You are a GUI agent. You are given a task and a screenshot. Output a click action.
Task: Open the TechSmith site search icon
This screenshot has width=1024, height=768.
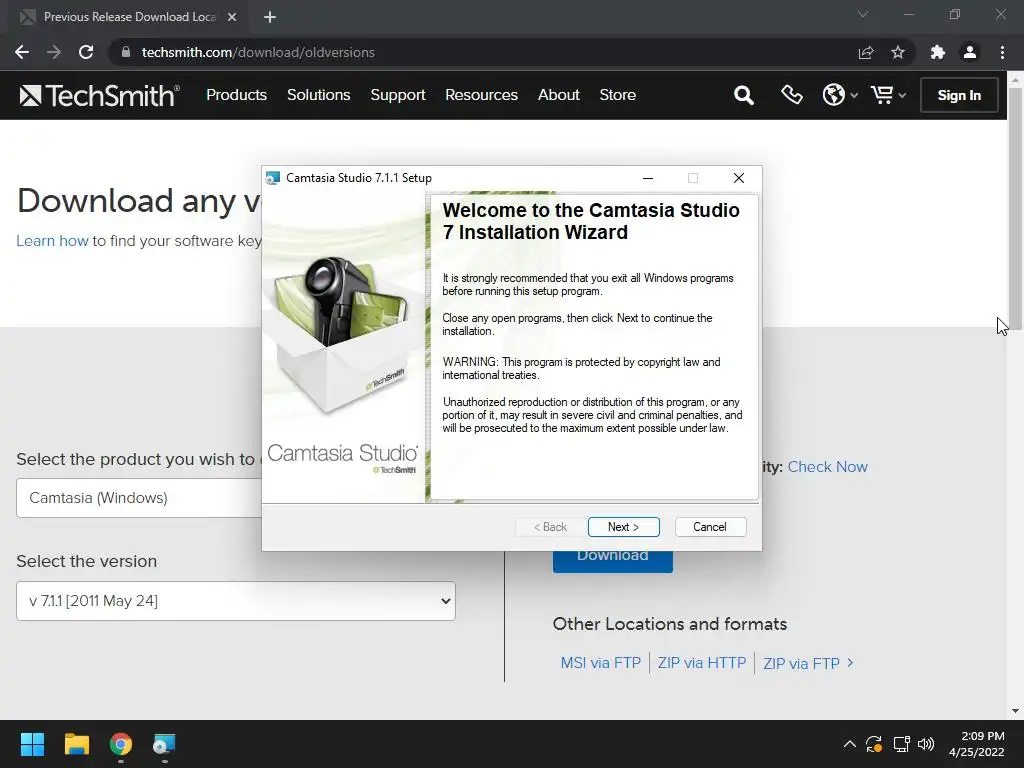click(x=743, y=95)
